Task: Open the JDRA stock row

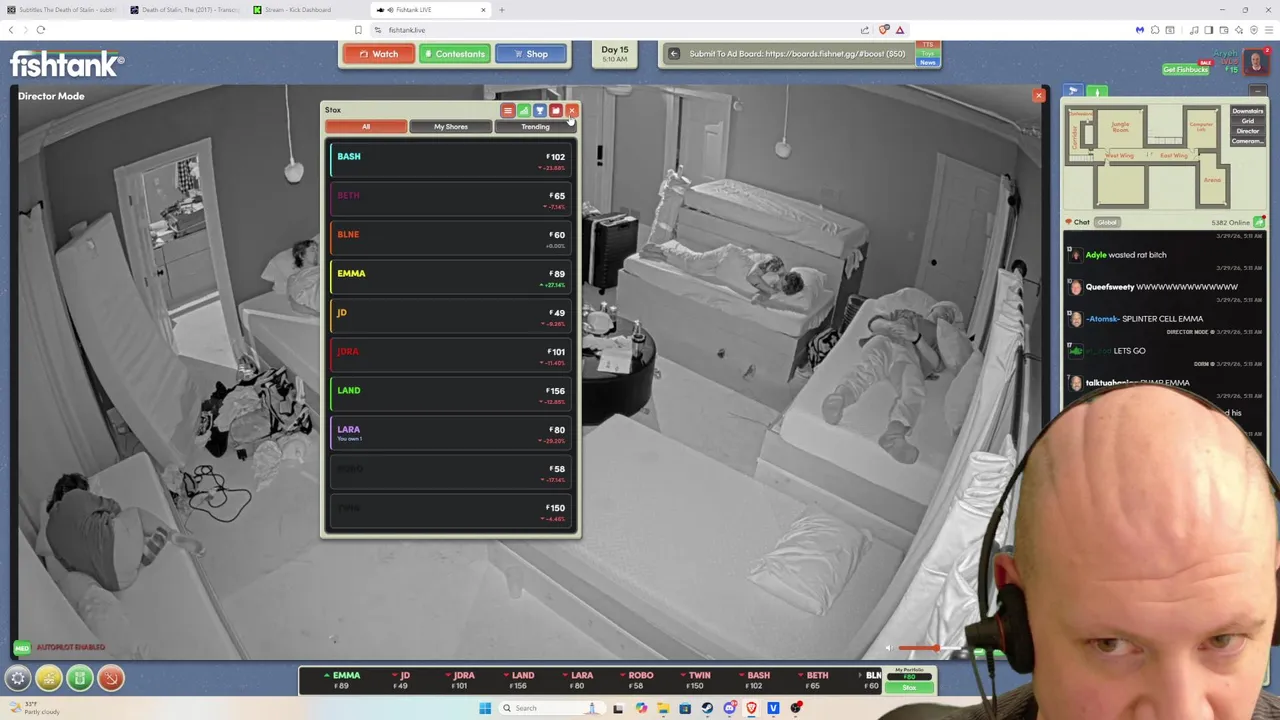Action: [450, 355]
